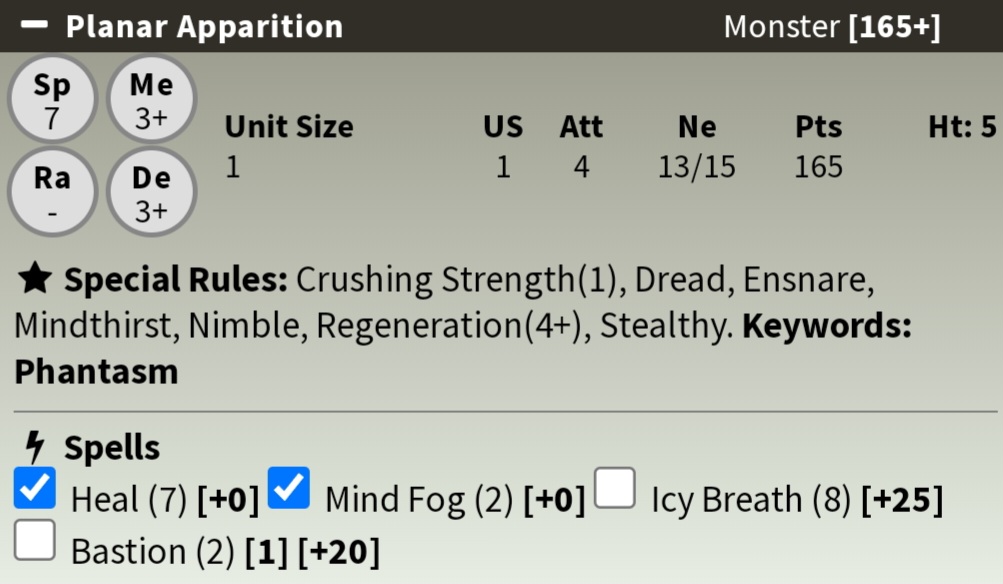Click the Me melee stat badge
This screenshot has height=584, width=1003.
coord(151,99)
